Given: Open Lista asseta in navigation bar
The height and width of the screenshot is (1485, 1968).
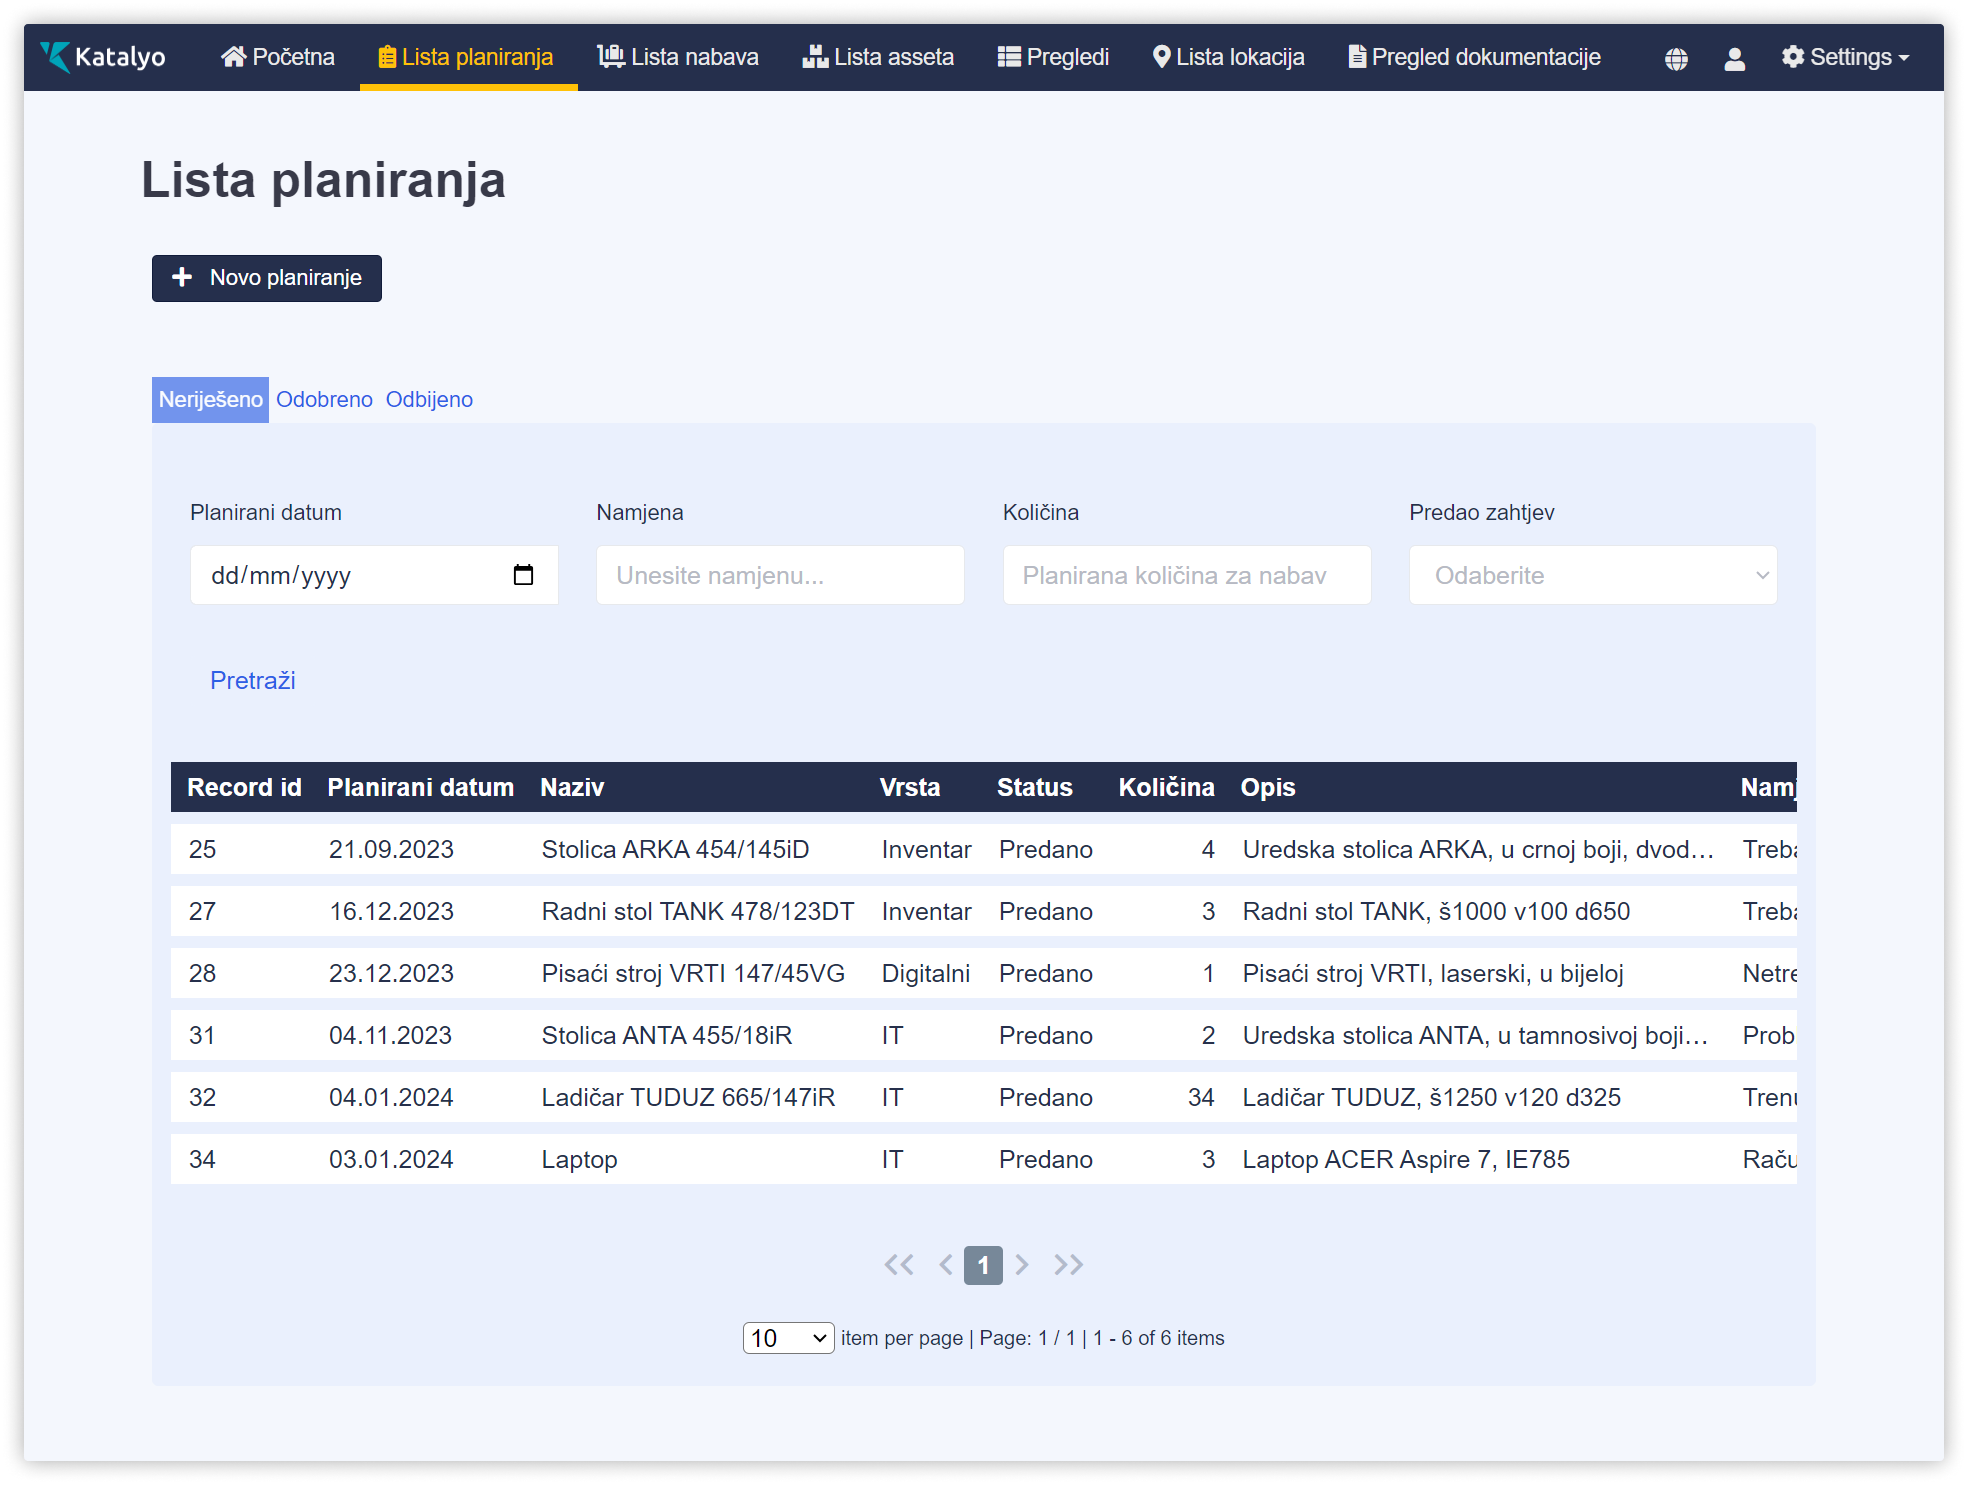Looking at the screenshot, I should tap(878, 57).
